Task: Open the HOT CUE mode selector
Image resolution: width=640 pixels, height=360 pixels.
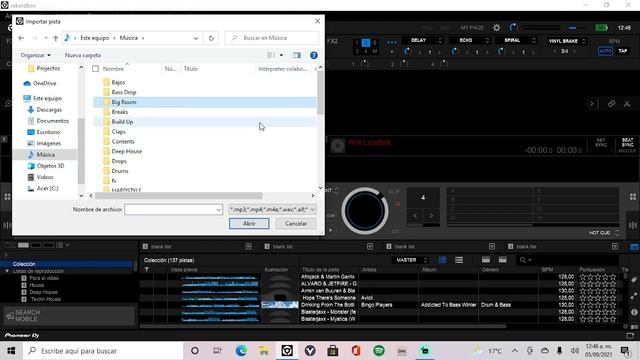Action: [x=604, y=233]
